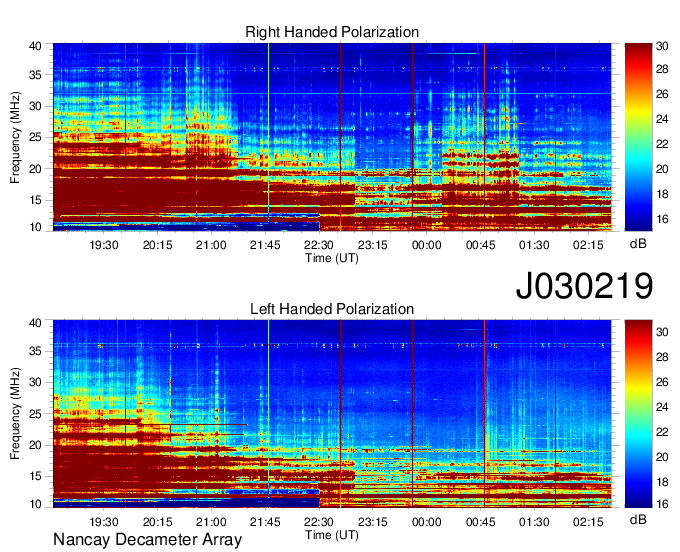Click the 00:00 time tick under Right Handed plot
This screenshot has width=680, height=552.
[427, 245]
